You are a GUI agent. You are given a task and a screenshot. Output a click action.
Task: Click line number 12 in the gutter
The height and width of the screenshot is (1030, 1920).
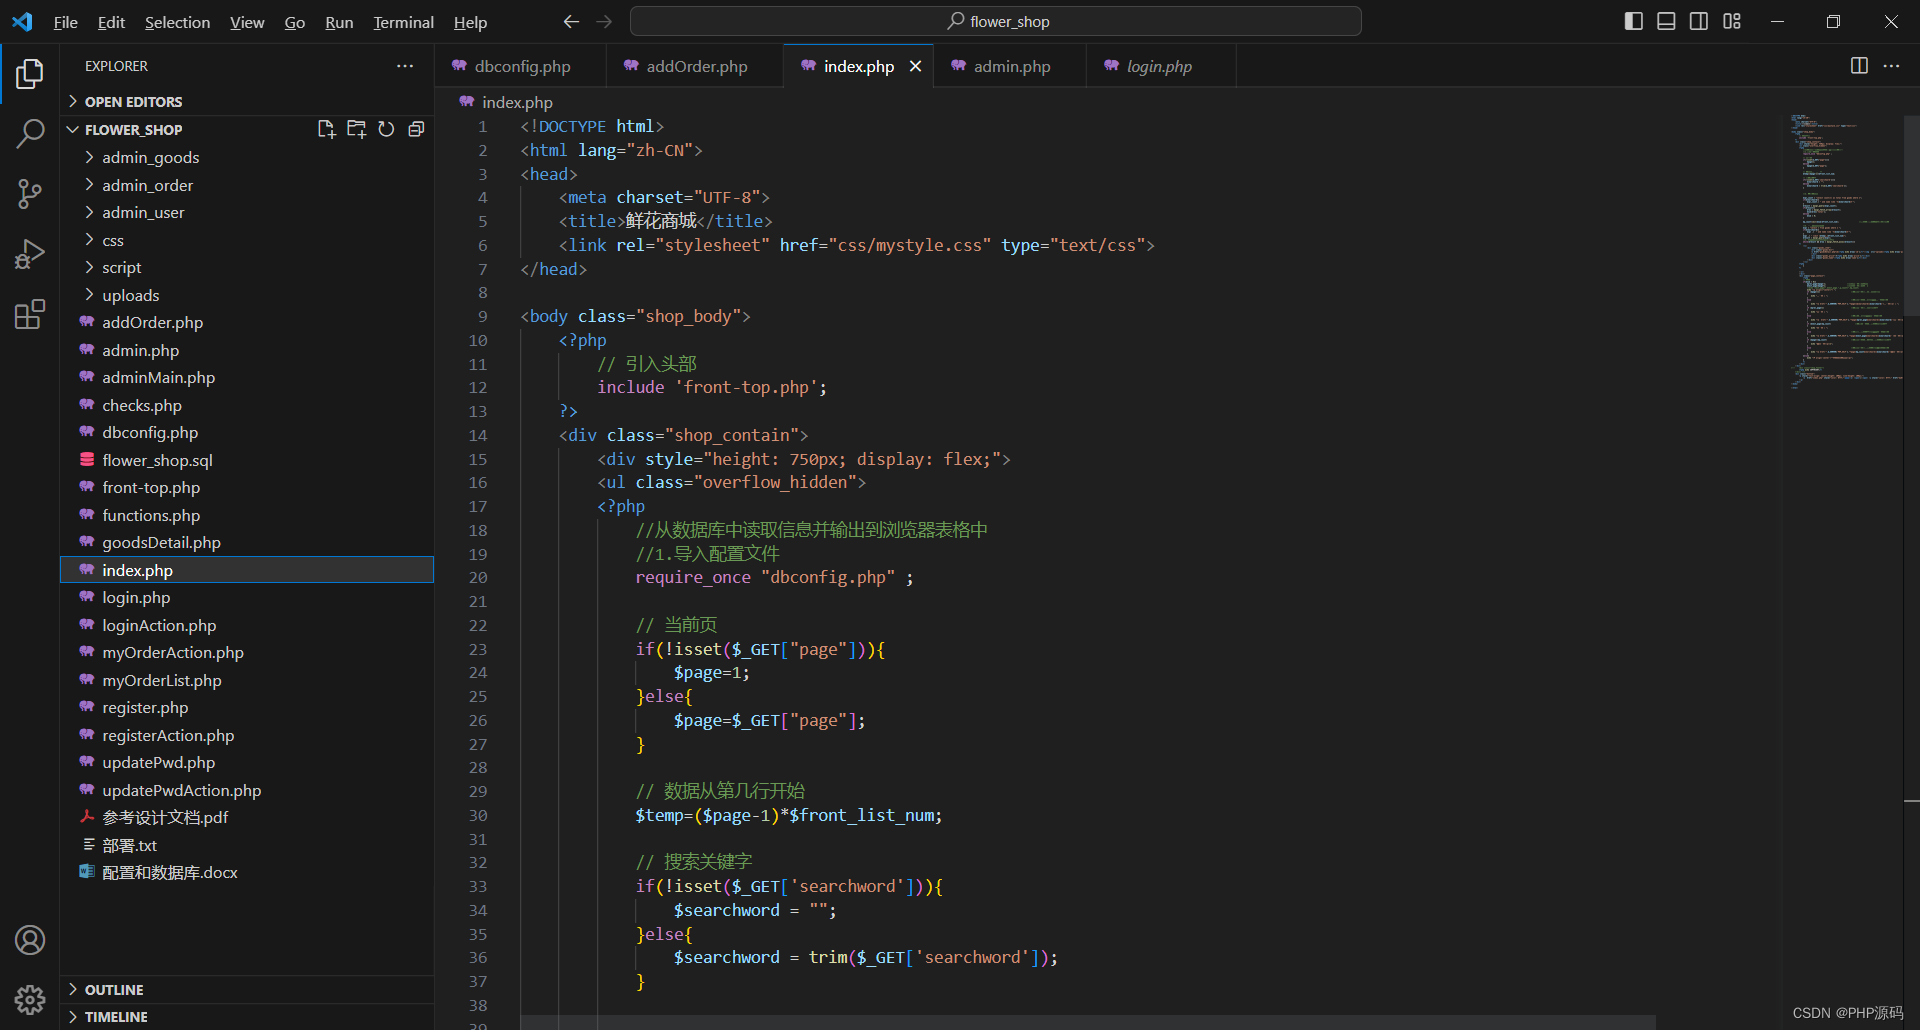coord(478,387)
